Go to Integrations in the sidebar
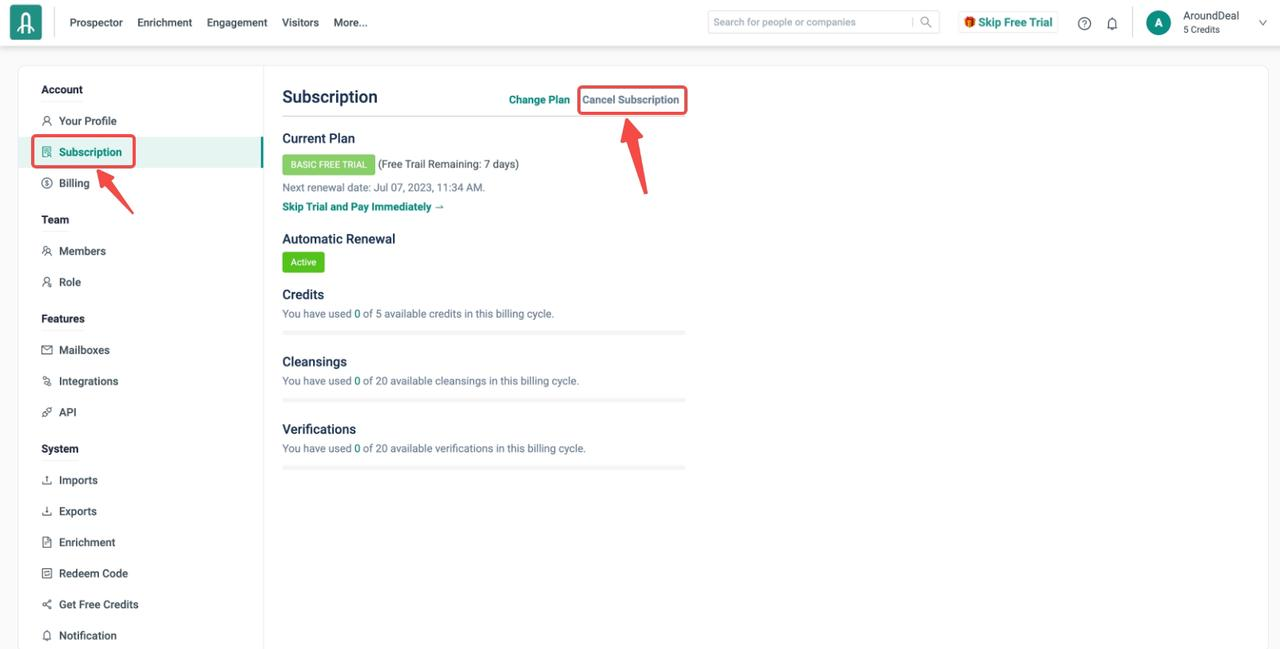The height and width of the screenshot is (649, 1280). (88, 381)
